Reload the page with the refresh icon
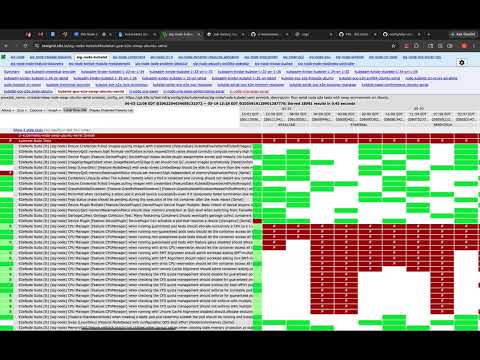This screenshot has height=360, width=480. [x=26, y=46]
